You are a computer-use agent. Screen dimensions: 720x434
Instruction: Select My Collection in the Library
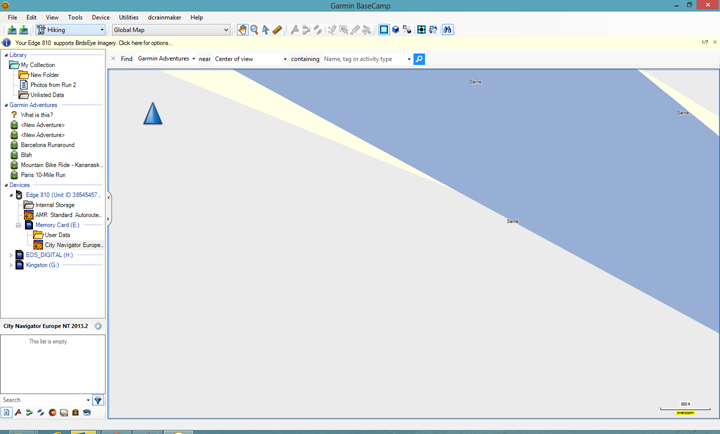tap(38, 65)
